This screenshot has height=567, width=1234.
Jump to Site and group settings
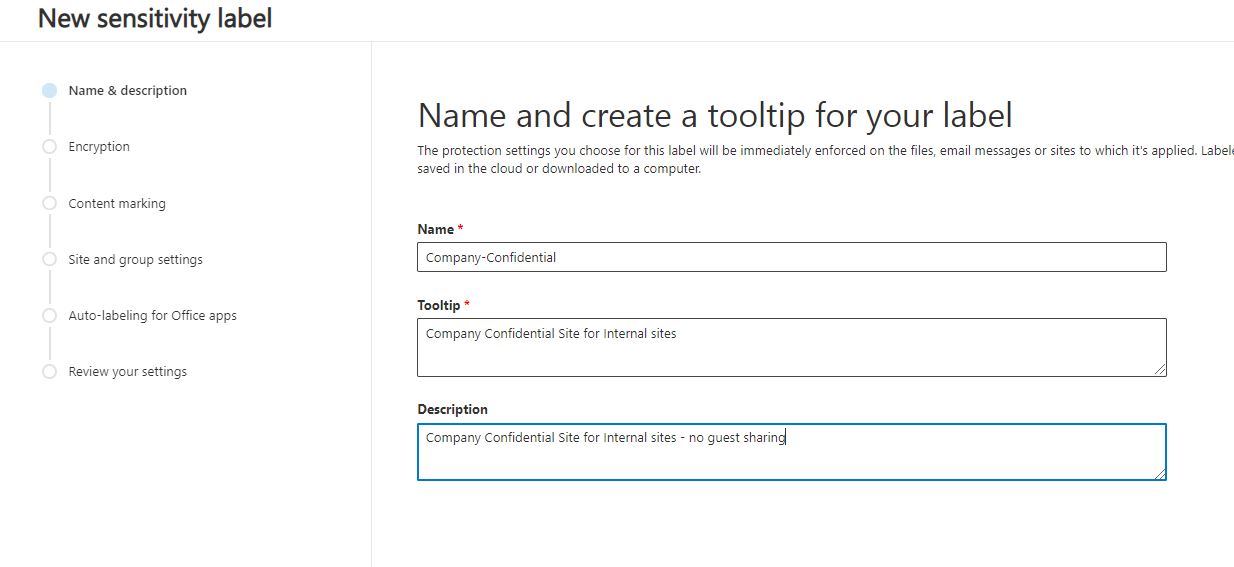point(135,259)
